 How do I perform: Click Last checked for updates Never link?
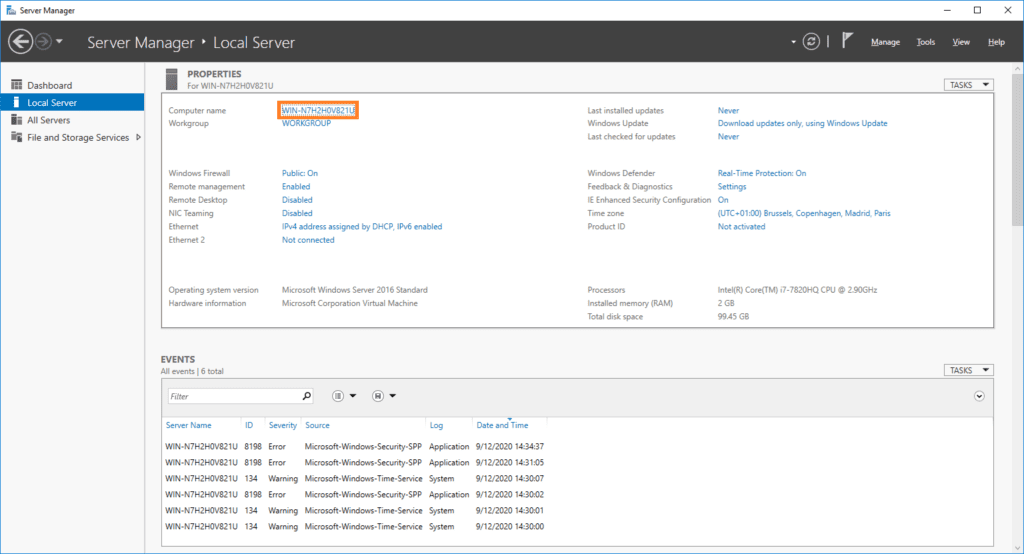pos(728,137)
